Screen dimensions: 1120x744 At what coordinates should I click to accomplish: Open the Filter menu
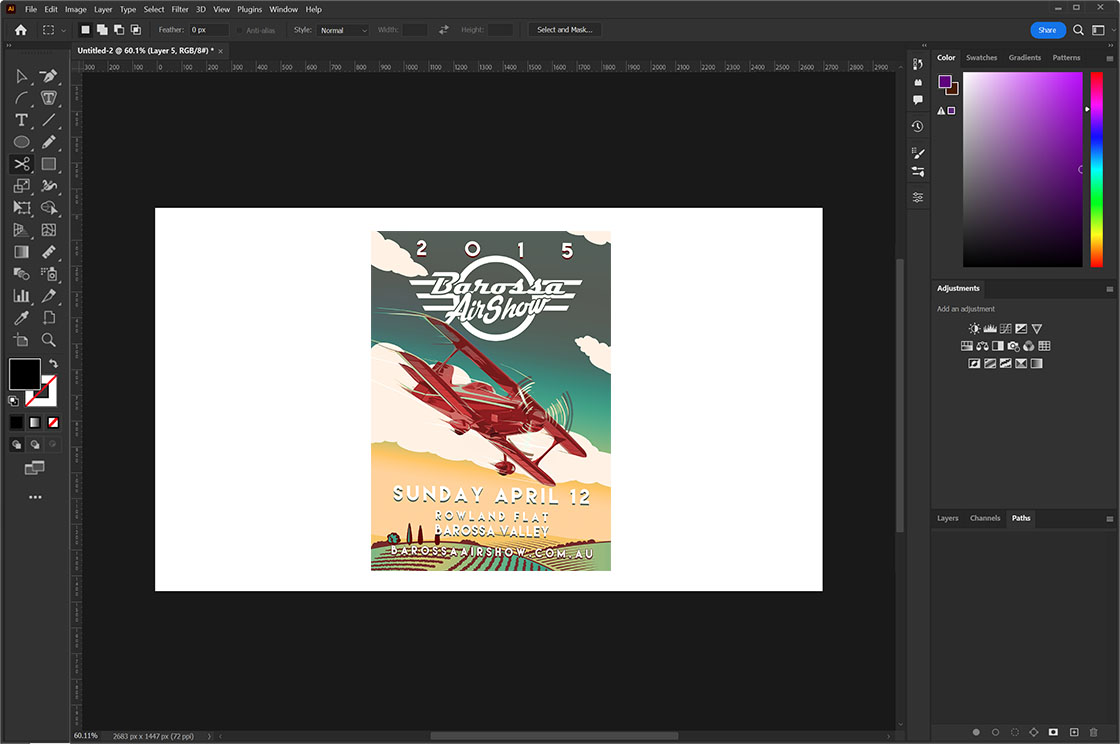tap(179, 9)
